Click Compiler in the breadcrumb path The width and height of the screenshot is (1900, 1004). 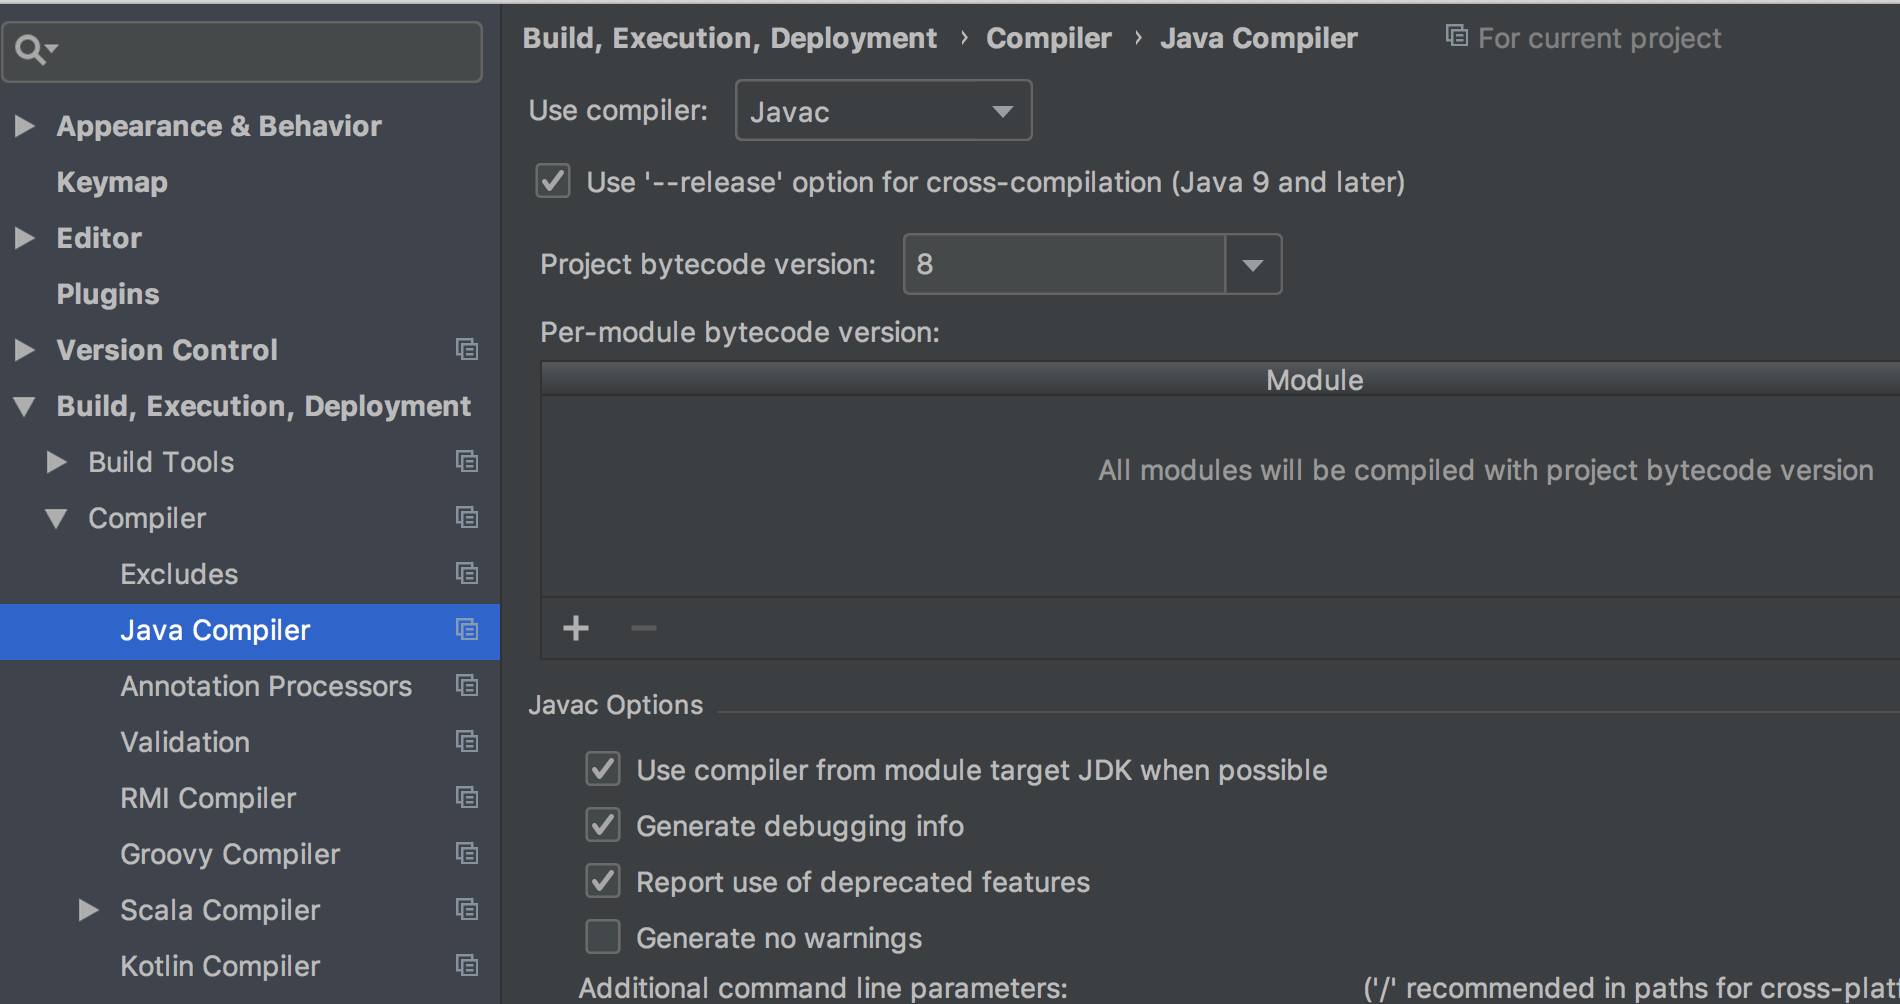[x=1048, y=38]
